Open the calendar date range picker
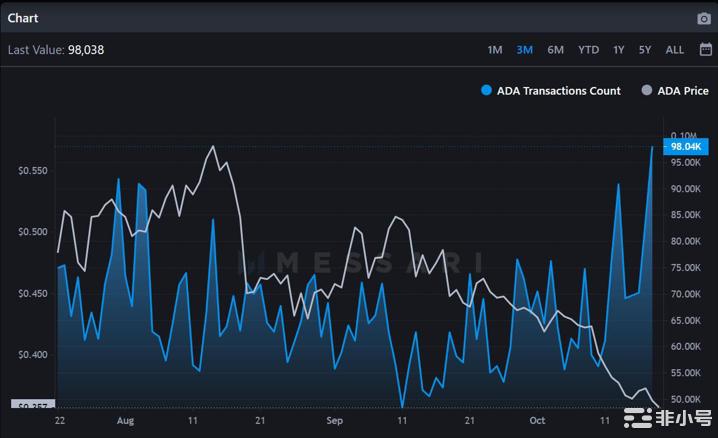The image size is (718, 438). tap(706, 49)
